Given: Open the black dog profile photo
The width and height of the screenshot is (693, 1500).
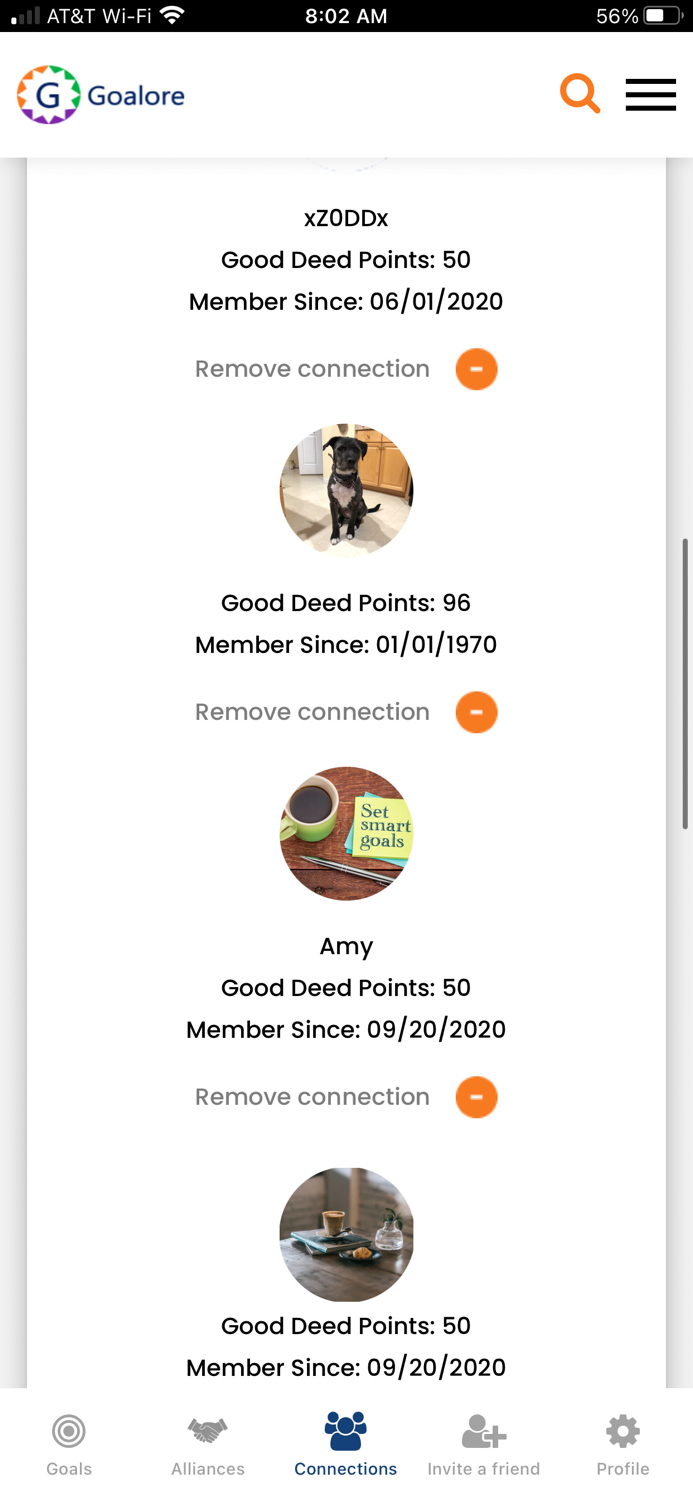Looking at the screenshot, I should [346, 490].
